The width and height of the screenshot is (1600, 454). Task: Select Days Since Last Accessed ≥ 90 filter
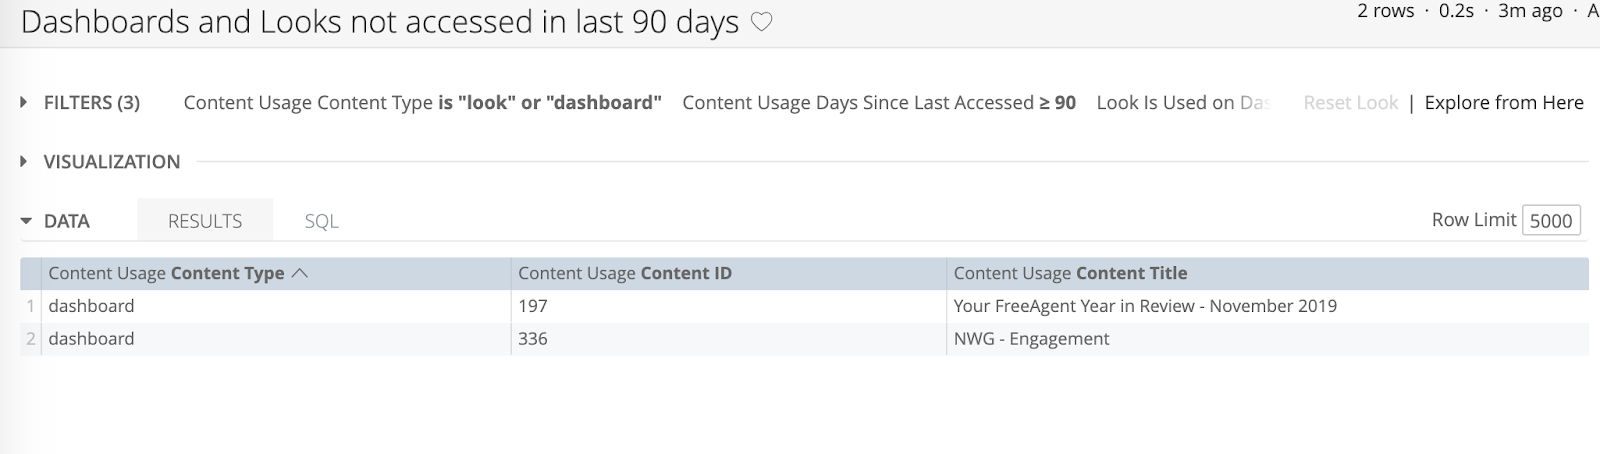[x=878, y=103]
